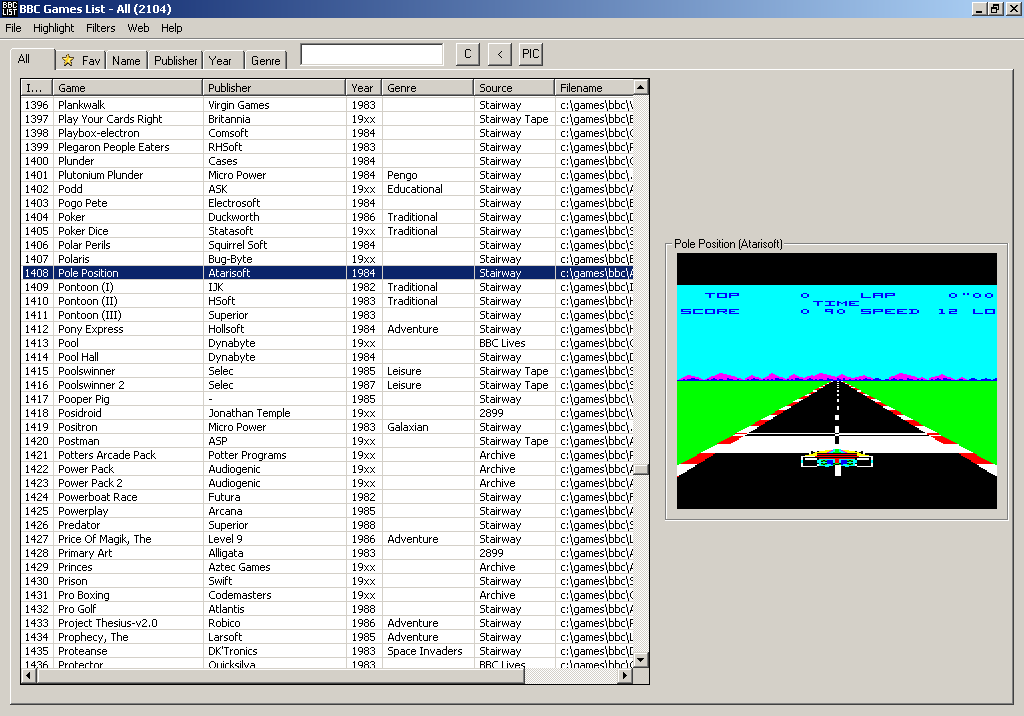Select the Plegaron People Eaters row
Image resolution: width=1024 pixels, height=716 pixels.
coord(327,147)
